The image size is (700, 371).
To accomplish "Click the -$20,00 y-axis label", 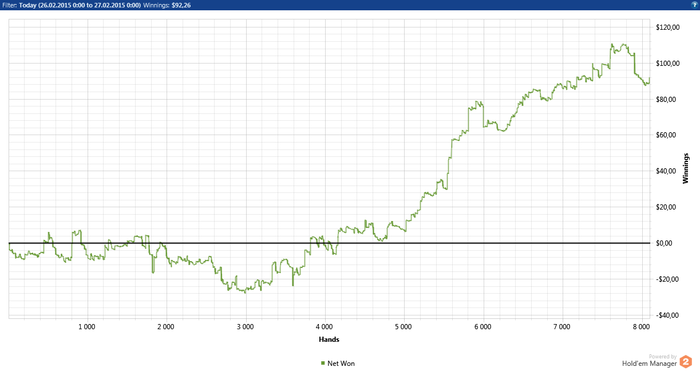I will click(x=667, y=279).
